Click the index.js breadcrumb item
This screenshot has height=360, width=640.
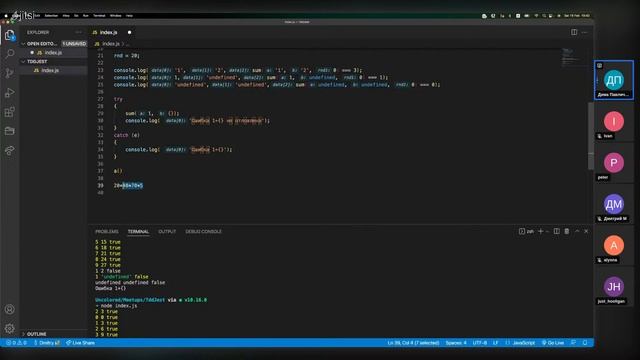pyautogui.click(x=107, y=44)
